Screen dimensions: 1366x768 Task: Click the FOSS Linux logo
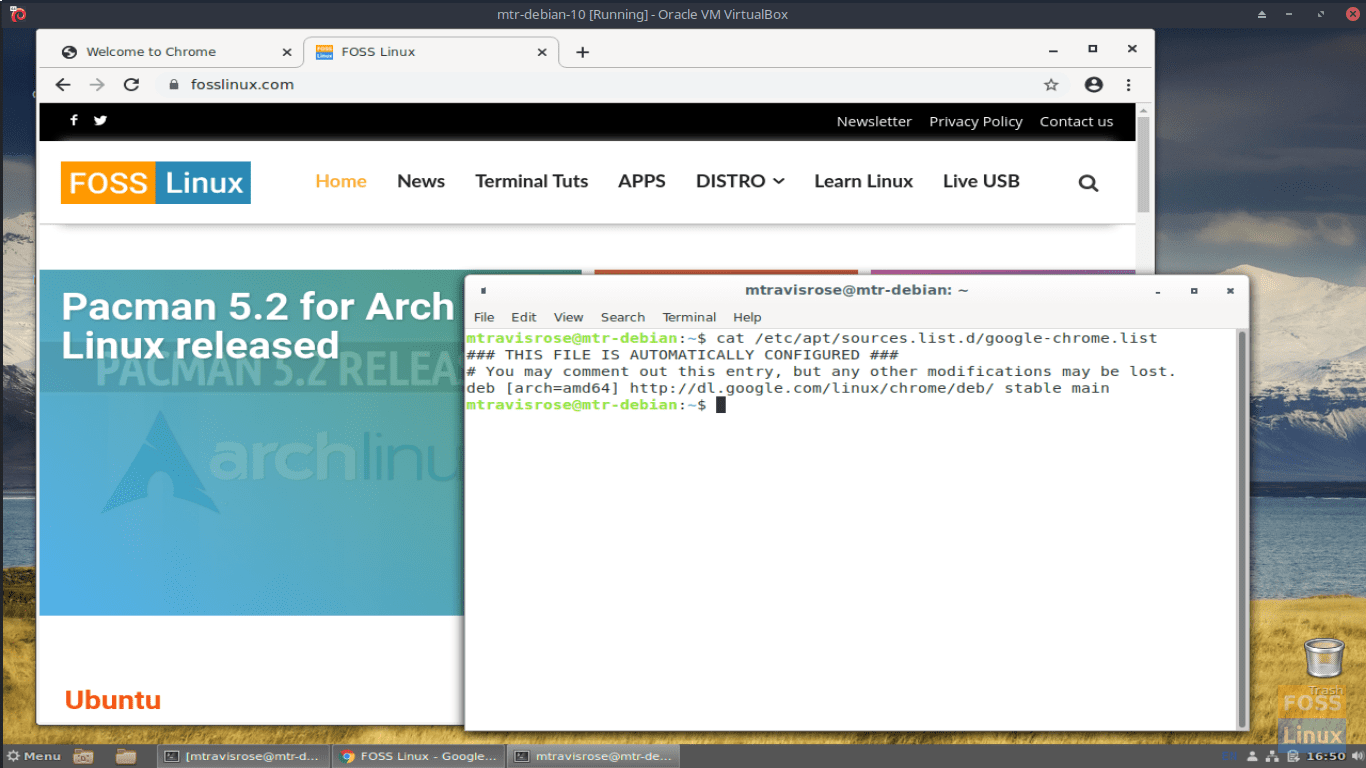tap(156, 183)
